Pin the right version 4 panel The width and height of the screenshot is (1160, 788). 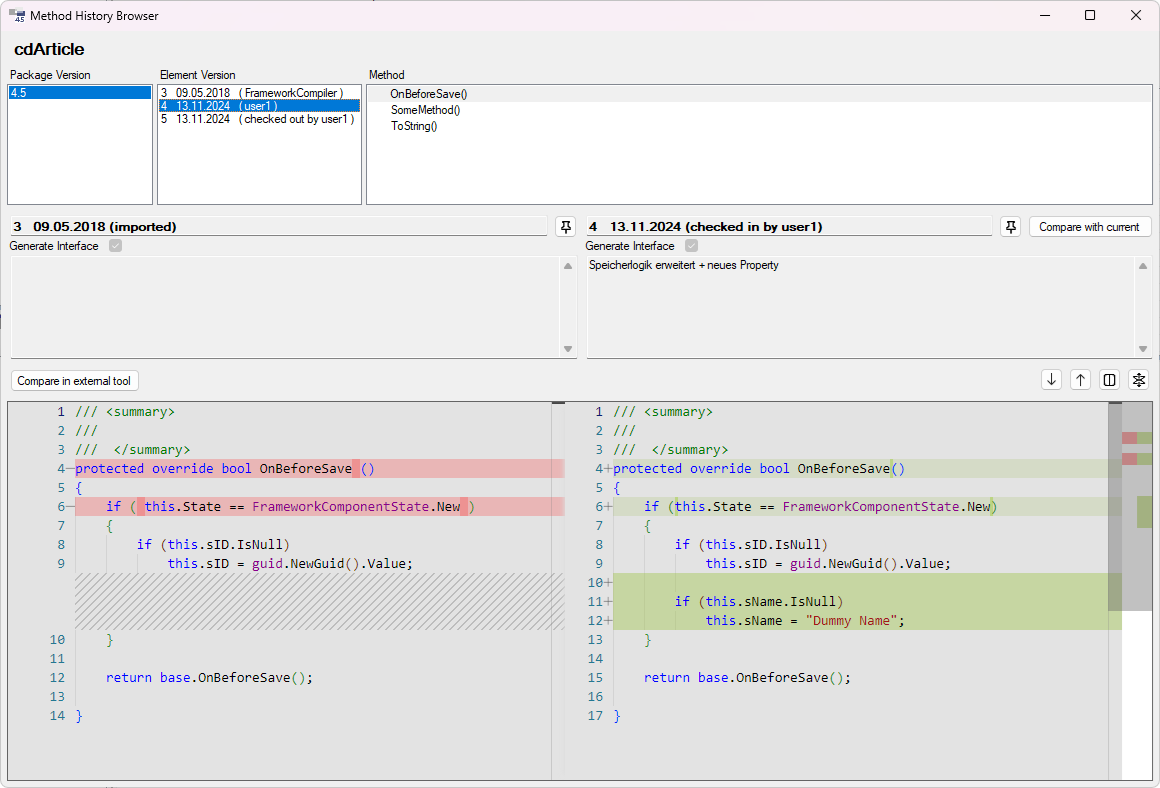(x=1011, y=226)
